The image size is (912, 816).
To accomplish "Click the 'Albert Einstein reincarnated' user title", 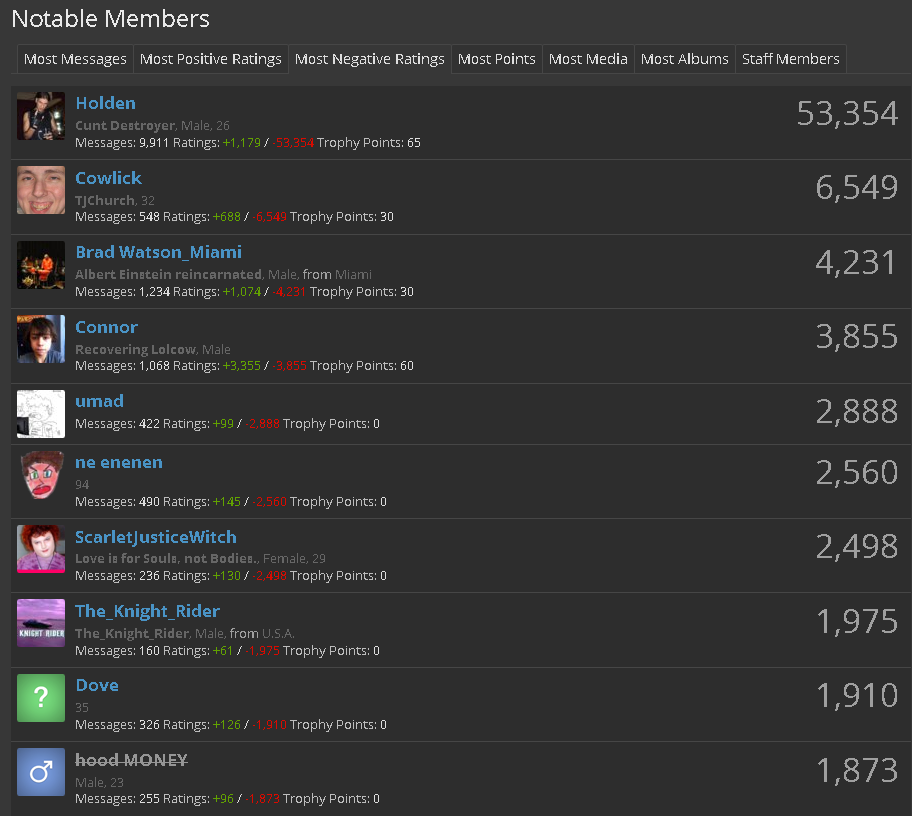I will point(169,275).
